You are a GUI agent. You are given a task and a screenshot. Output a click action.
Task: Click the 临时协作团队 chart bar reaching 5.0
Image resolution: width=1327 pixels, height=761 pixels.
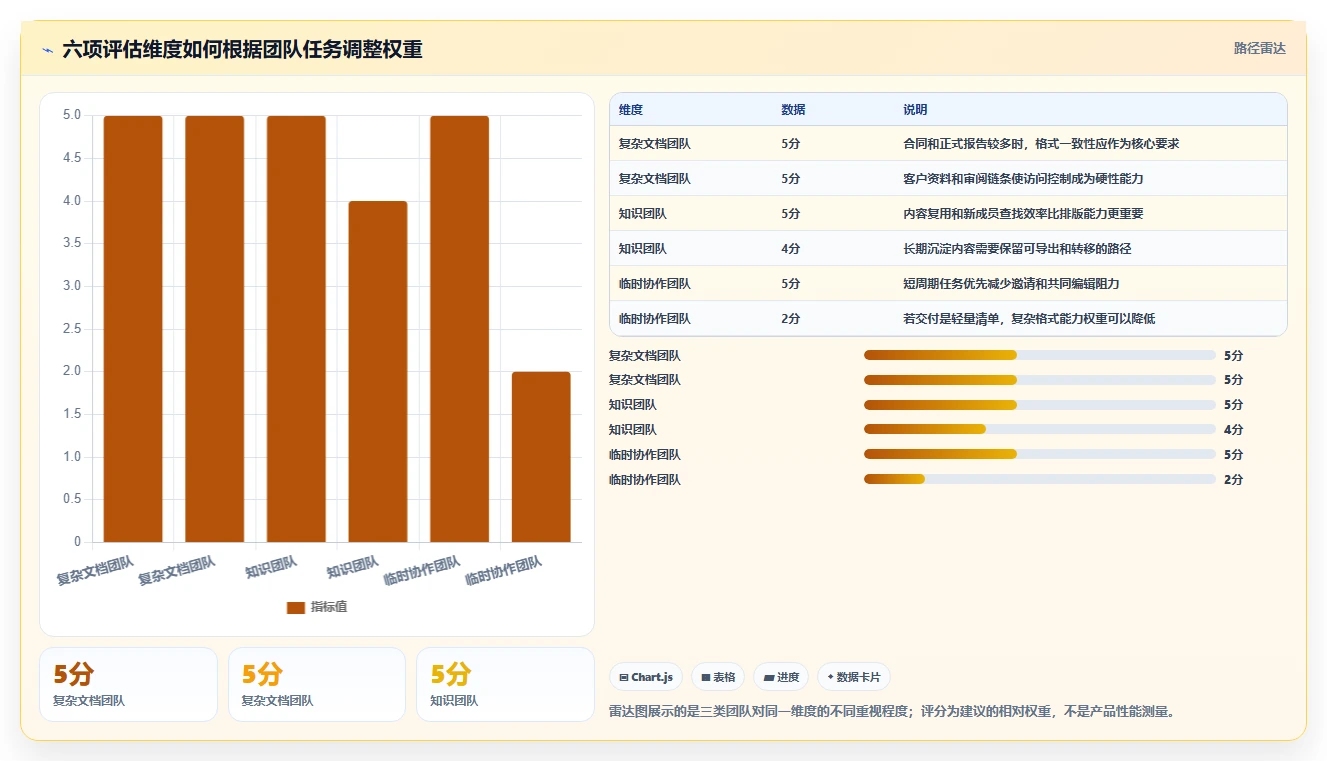tap(459, 329)
